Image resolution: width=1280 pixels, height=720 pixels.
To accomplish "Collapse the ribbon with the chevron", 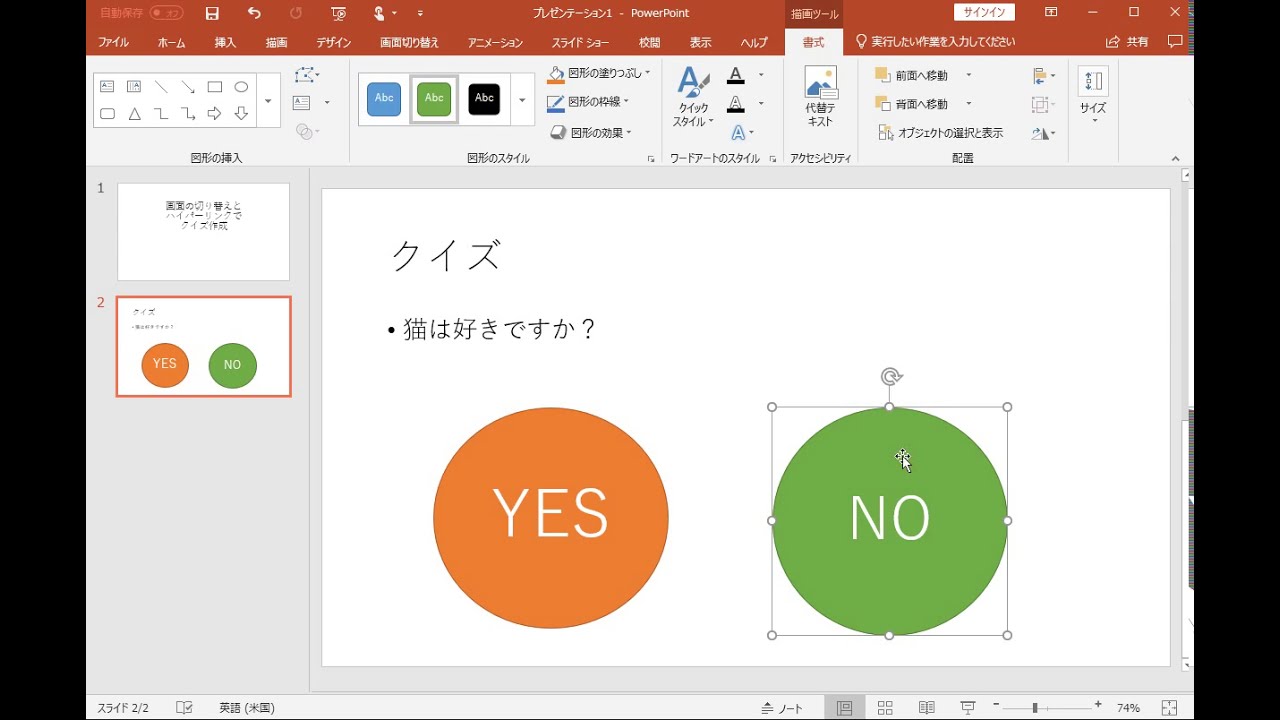I will click(x=1175, y=159).
